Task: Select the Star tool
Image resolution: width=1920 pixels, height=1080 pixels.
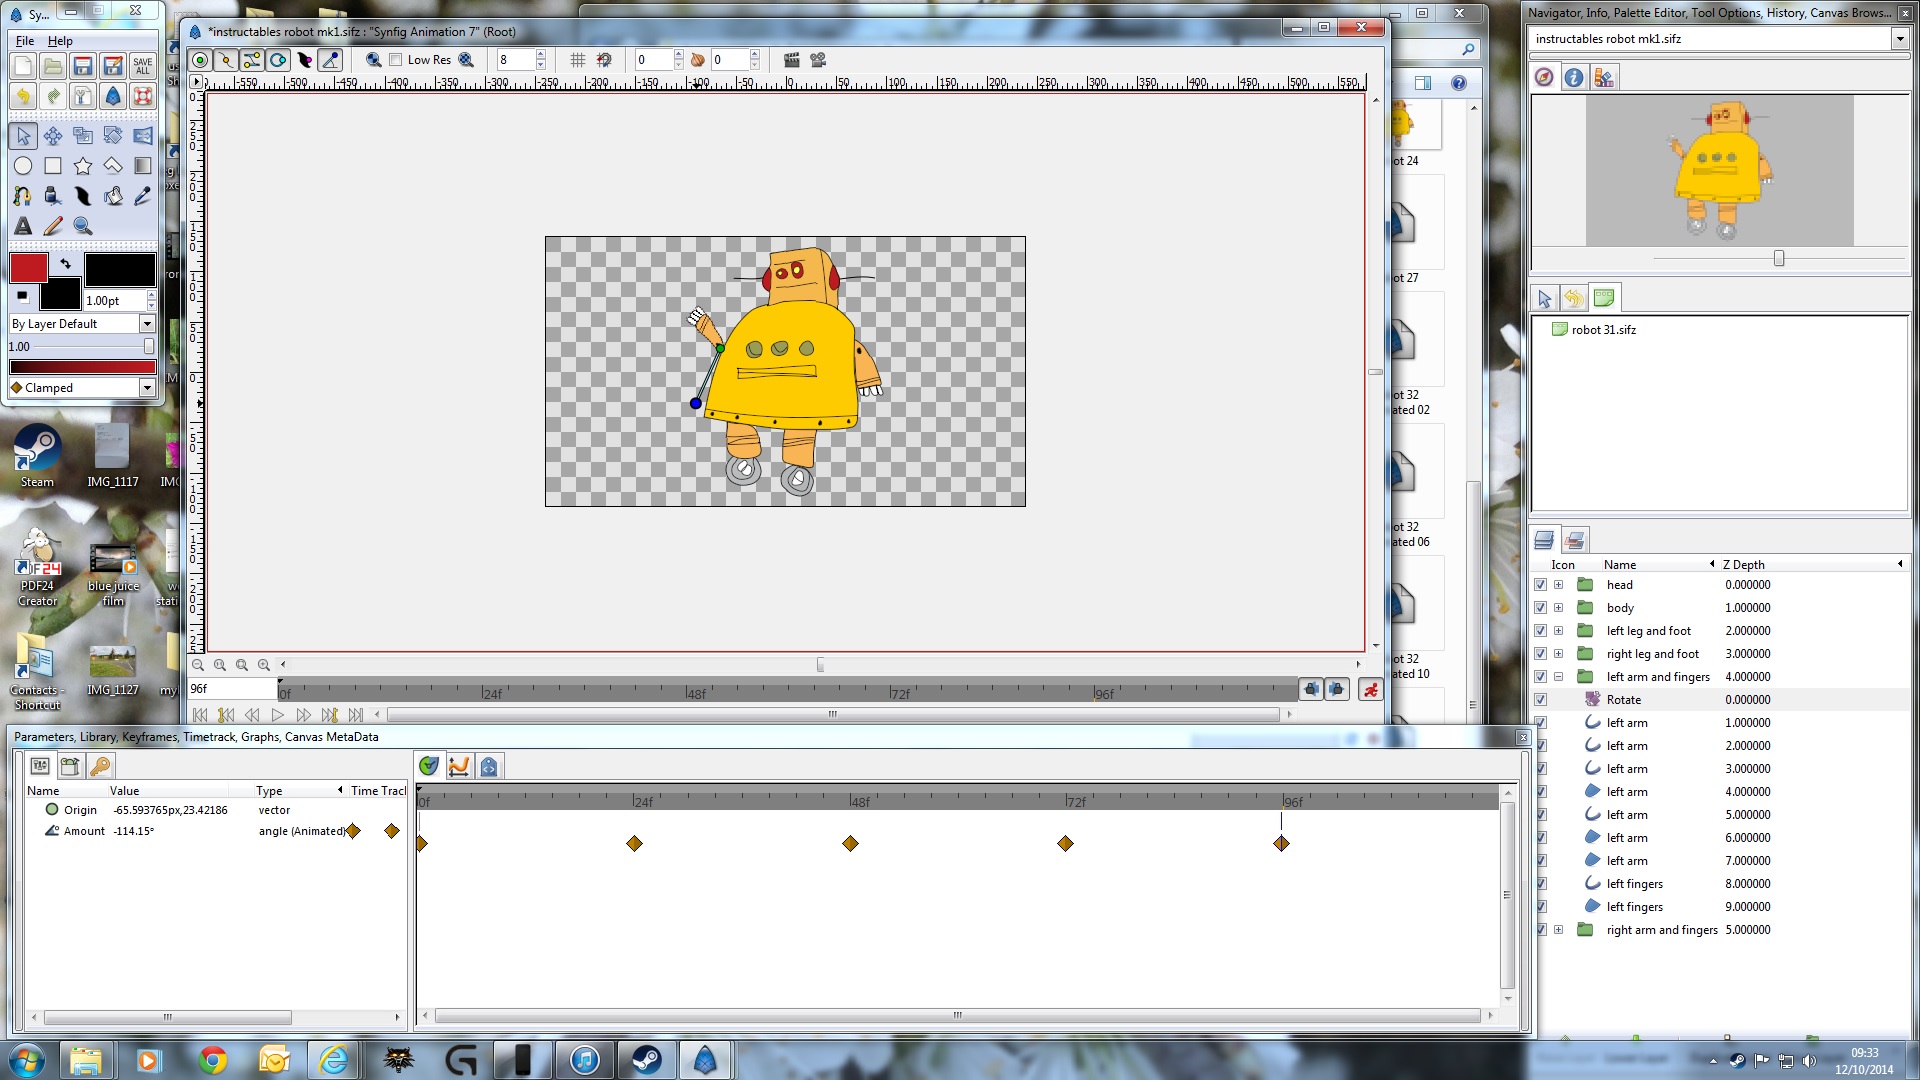Action: [83, 166]
